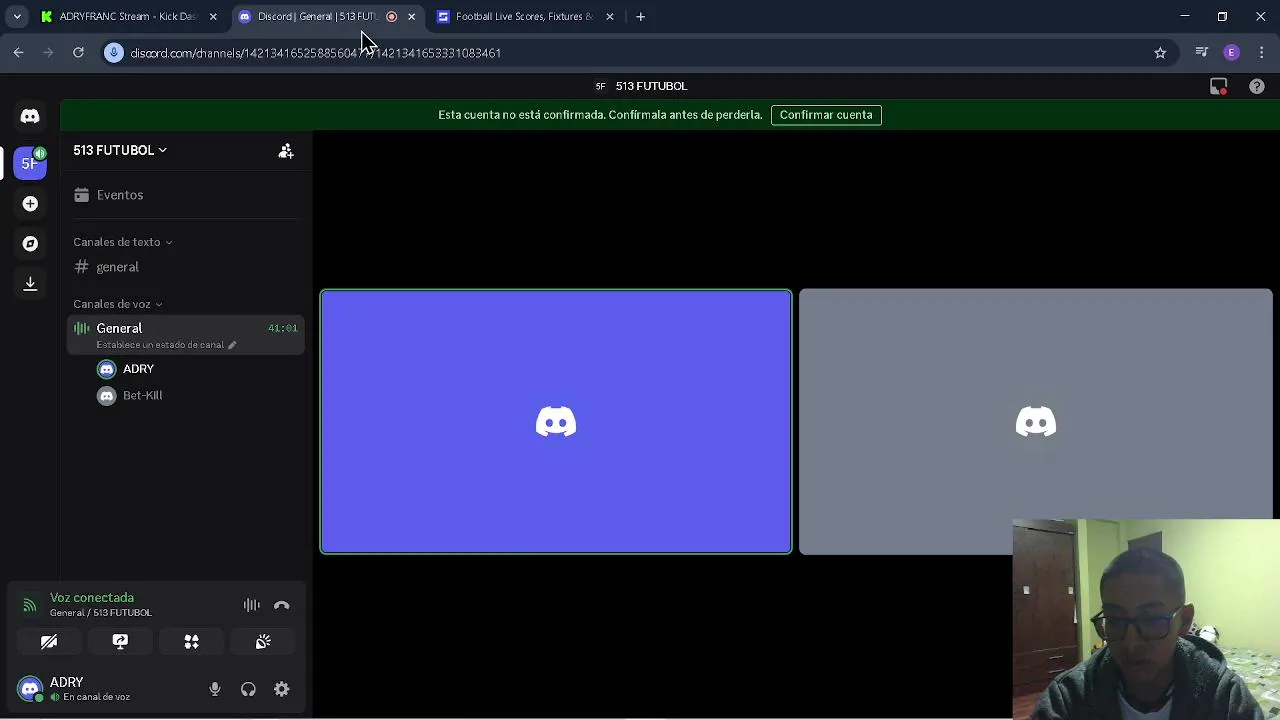Start an activity button

click(192, 642)
